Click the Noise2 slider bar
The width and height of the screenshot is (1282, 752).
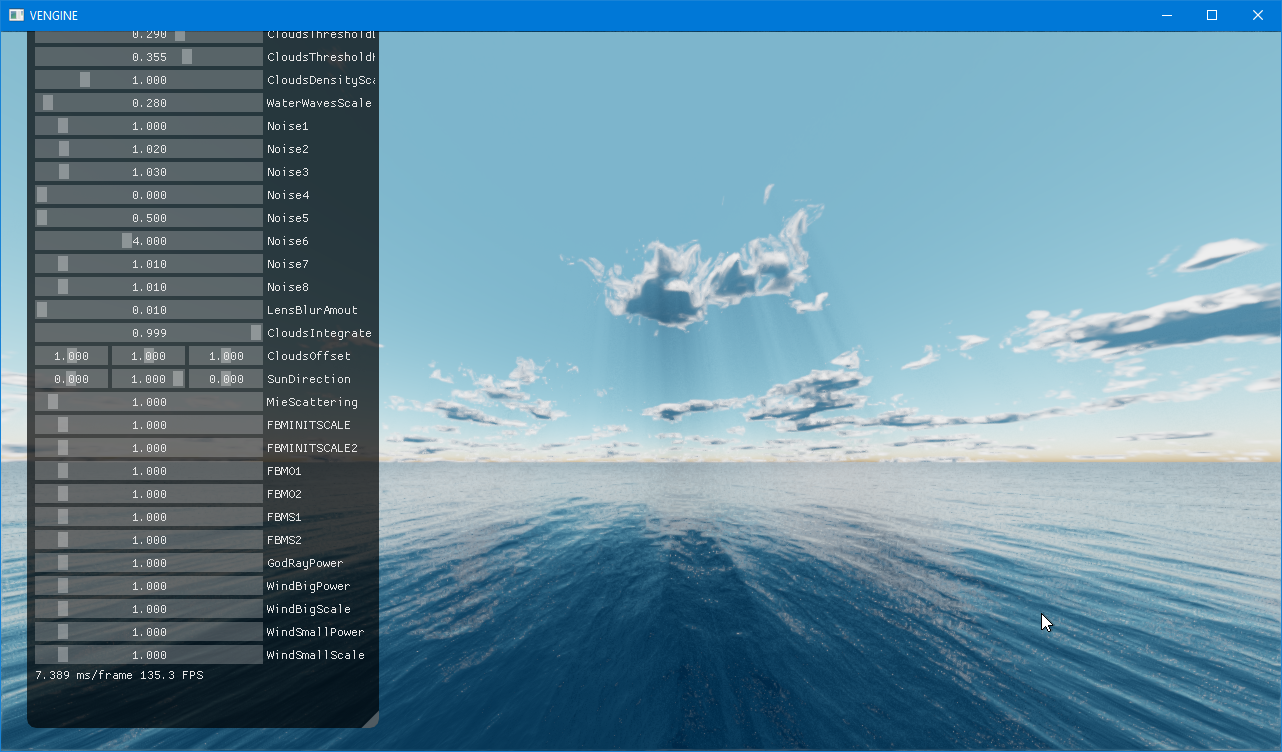[x=148, y=149]
